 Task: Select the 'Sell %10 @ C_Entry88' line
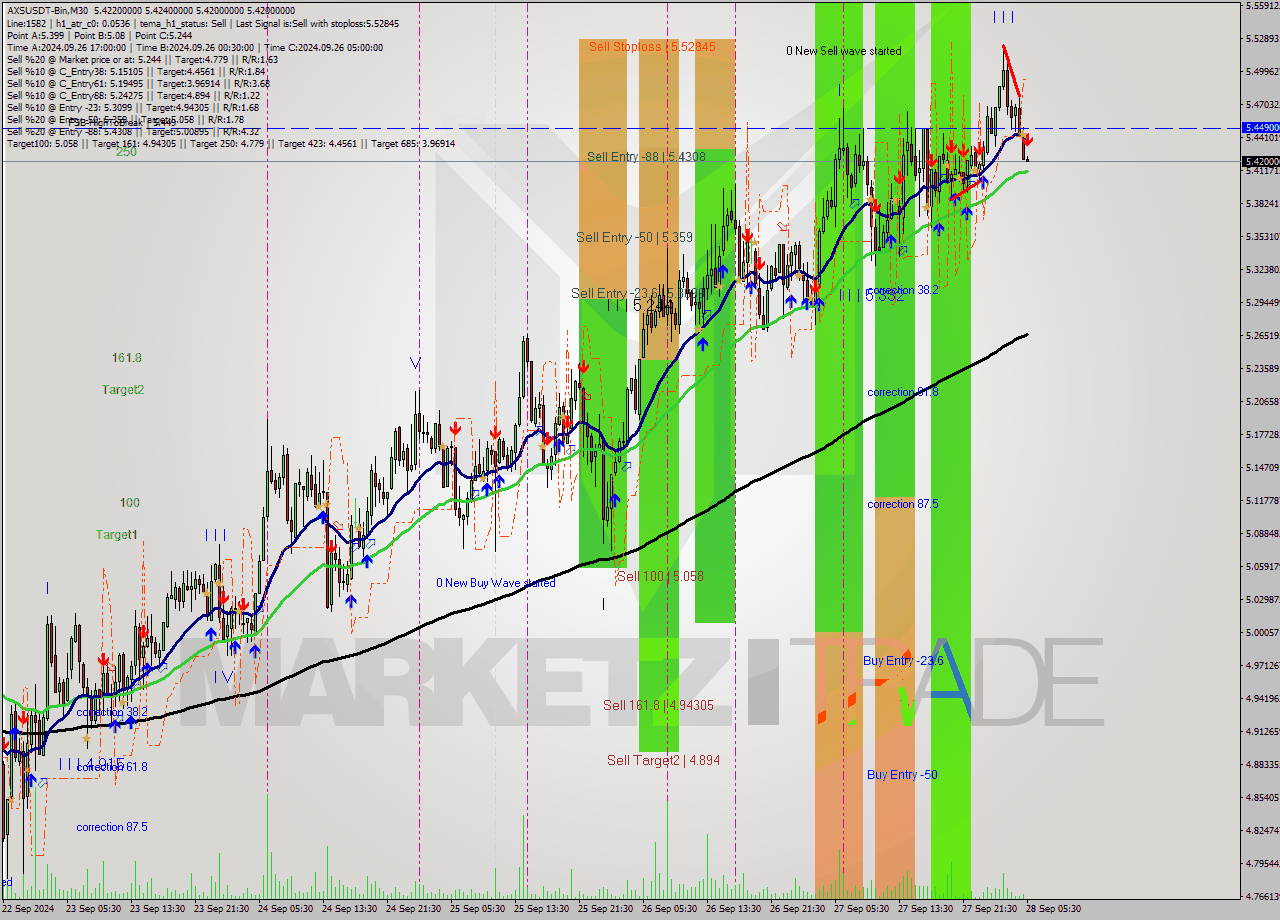coord(133,95)
